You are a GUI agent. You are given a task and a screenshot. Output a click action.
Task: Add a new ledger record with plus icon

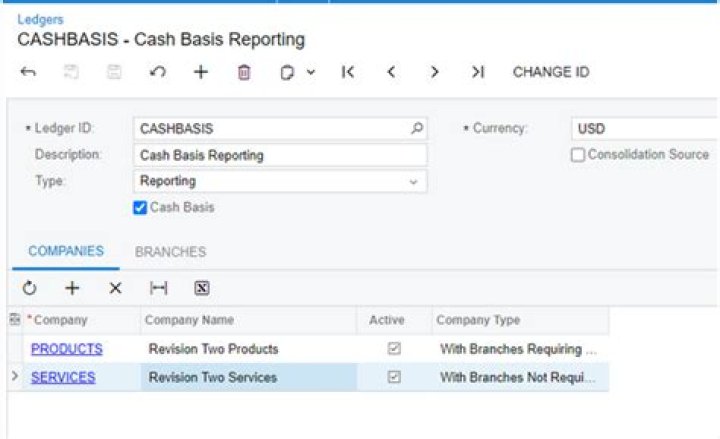200,72
